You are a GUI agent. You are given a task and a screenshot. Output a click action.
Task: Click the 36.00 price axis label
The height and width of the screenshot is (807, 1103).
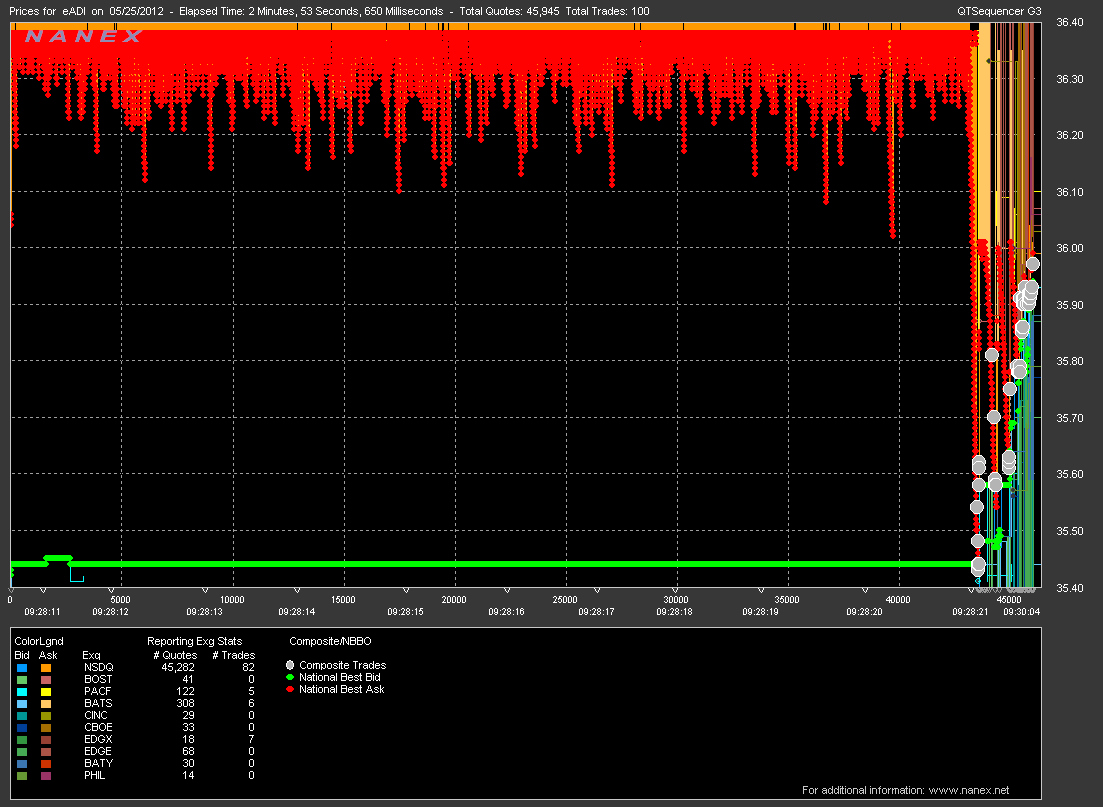click(1070, 248)
